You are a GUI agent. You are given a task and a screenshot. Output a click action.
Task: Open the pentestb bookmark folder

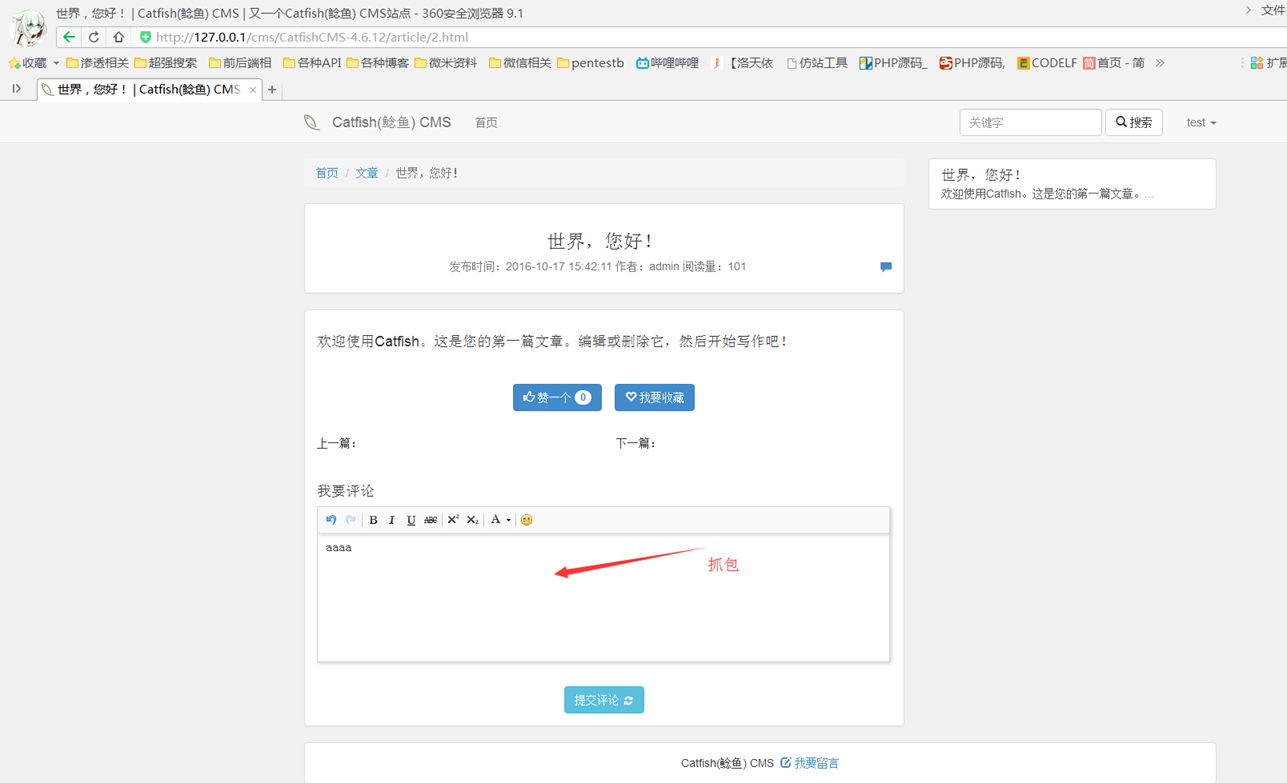point(590,63)
